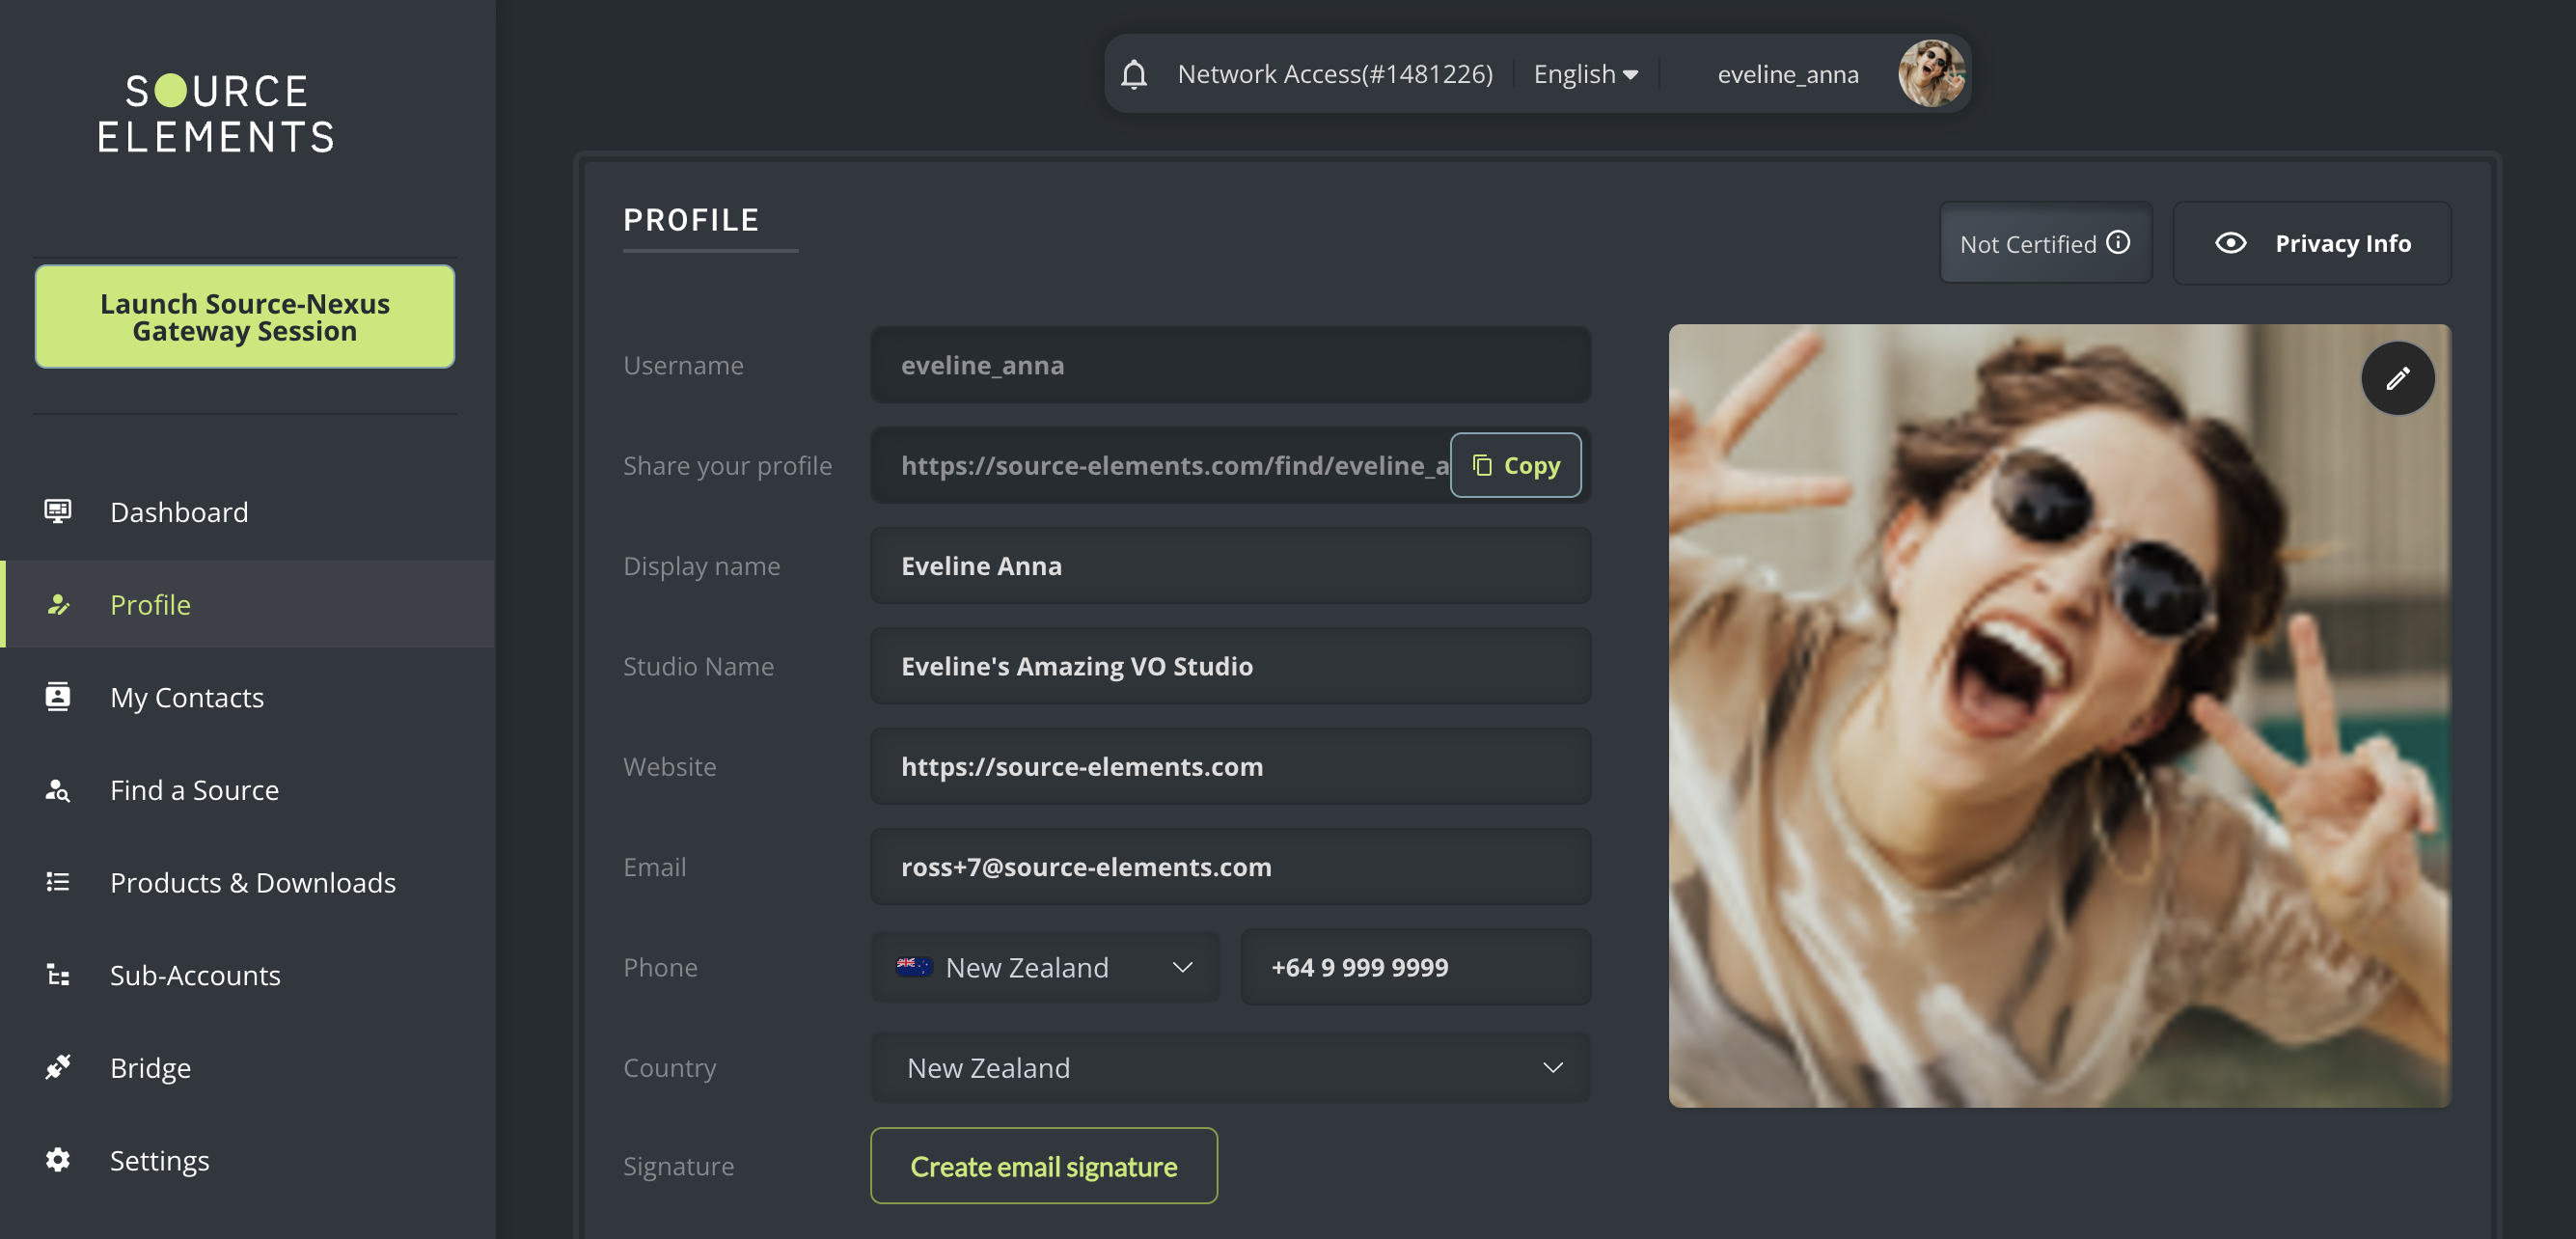Screen dimensions: 2576x1239
Task: Open the Country selection dropdown
Action: pos(1230,1067)
